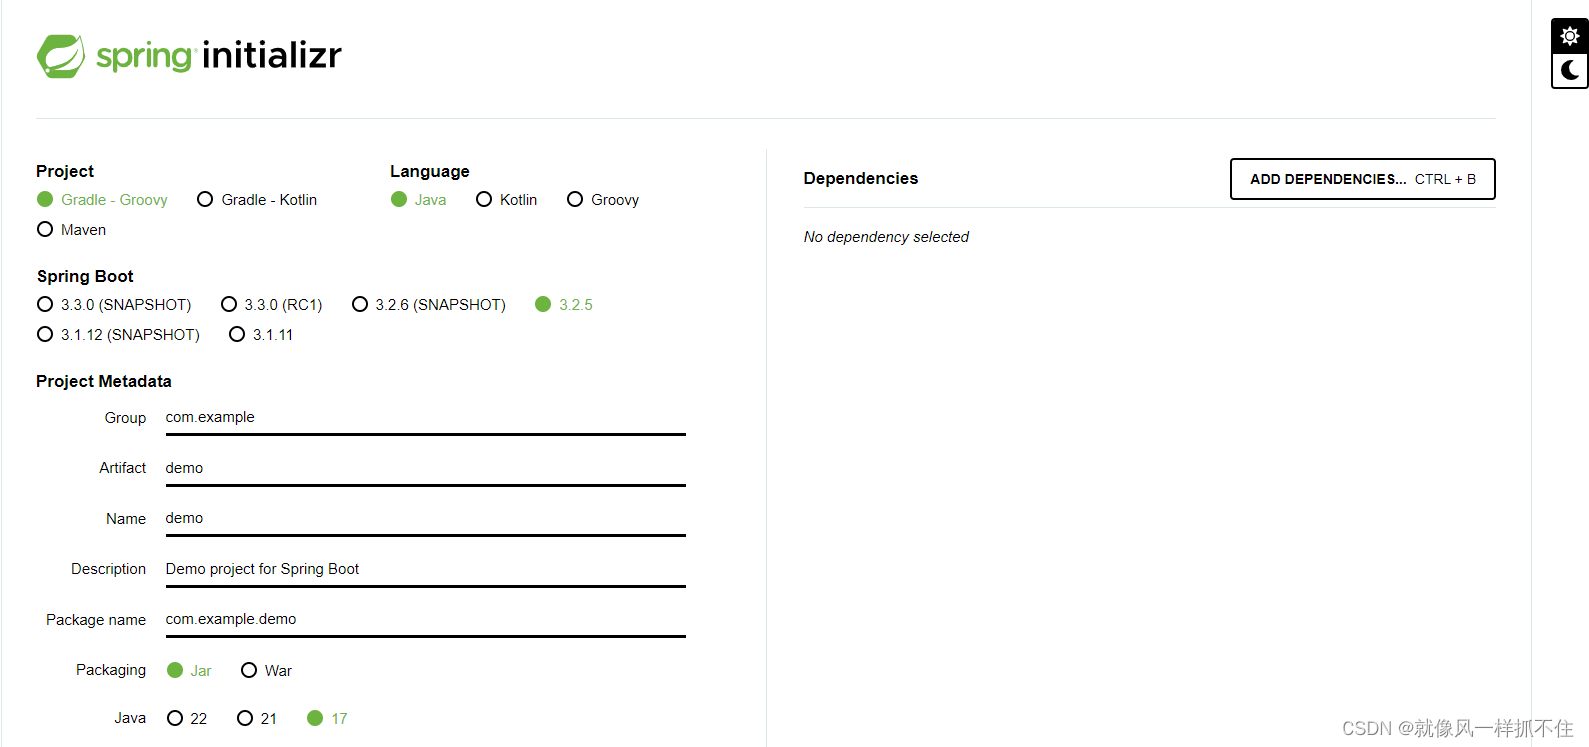This screenshot has width=1589, height=747.
Task: Edit the Description field text
Action: tap(425, 569)
